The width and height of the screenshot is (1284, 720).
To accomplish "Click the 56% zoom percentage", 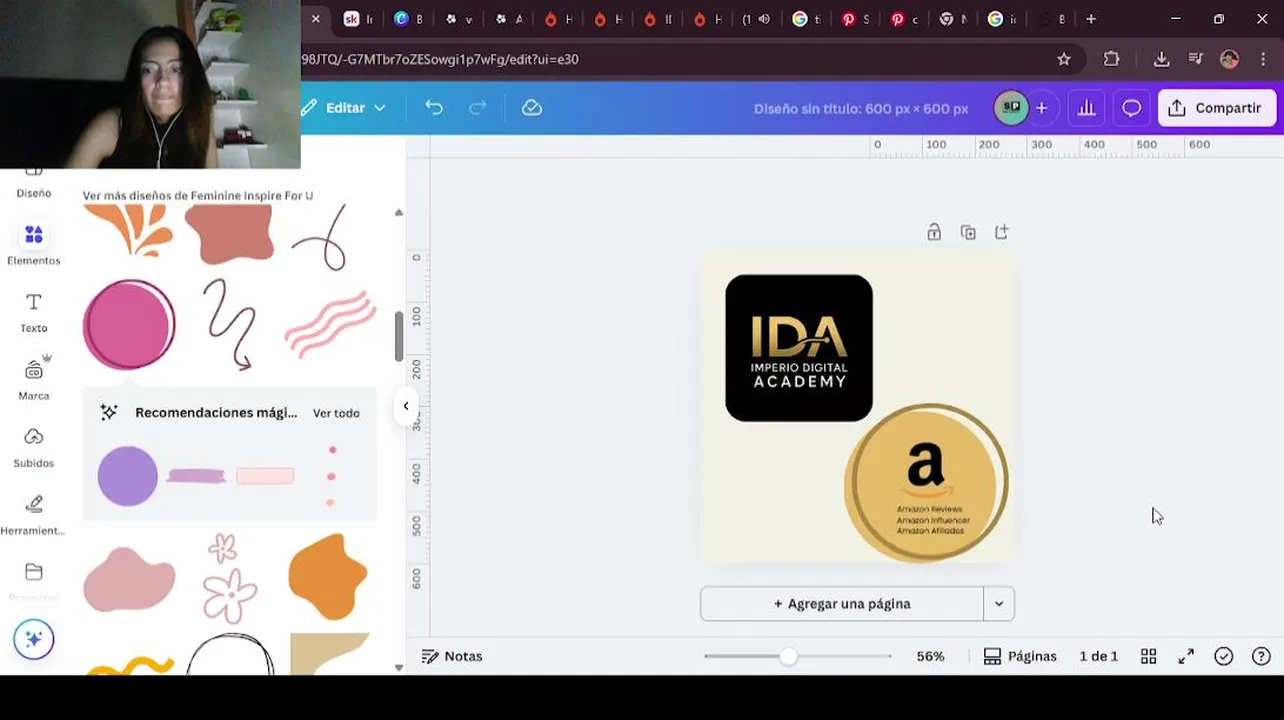I will 930,656.
